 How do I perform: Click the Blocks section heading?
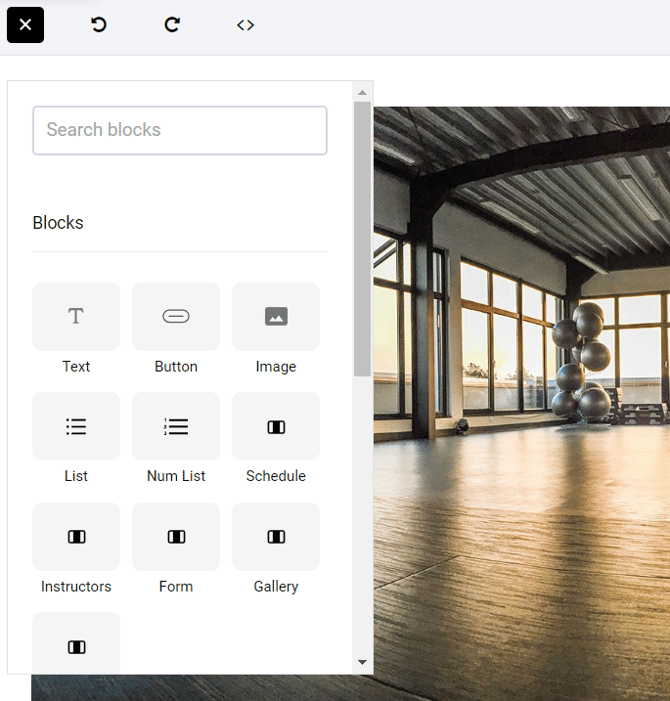coord(58,223)
